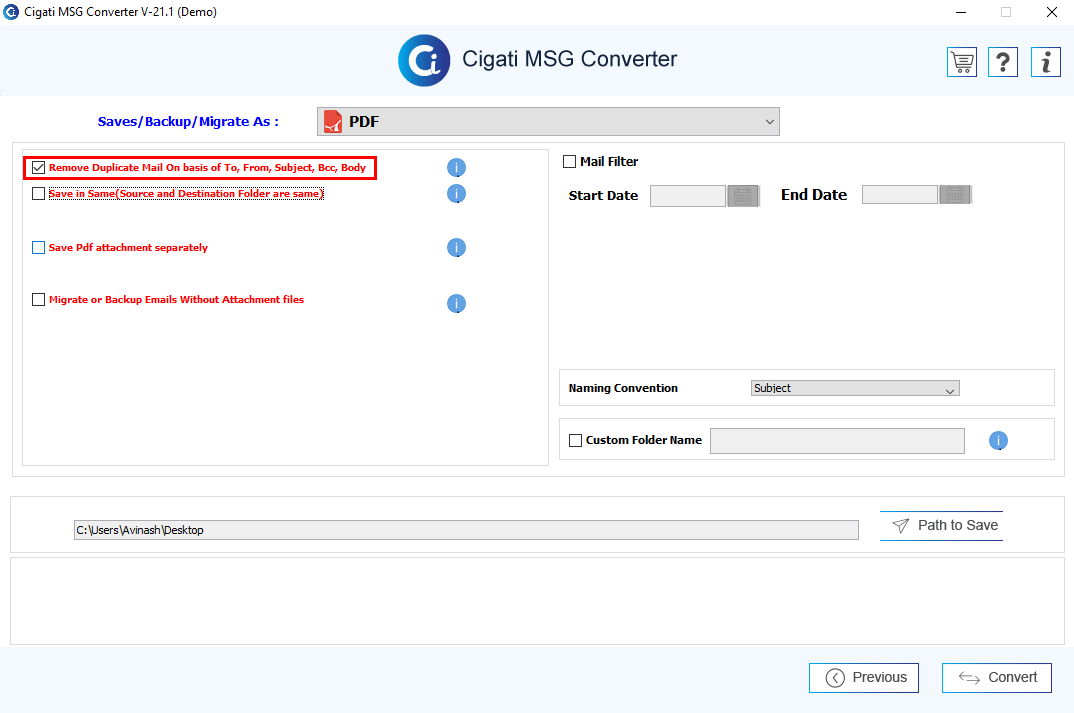Enable Save Pdf attachment separately
1074x713 pixels.
click(38, 247)
